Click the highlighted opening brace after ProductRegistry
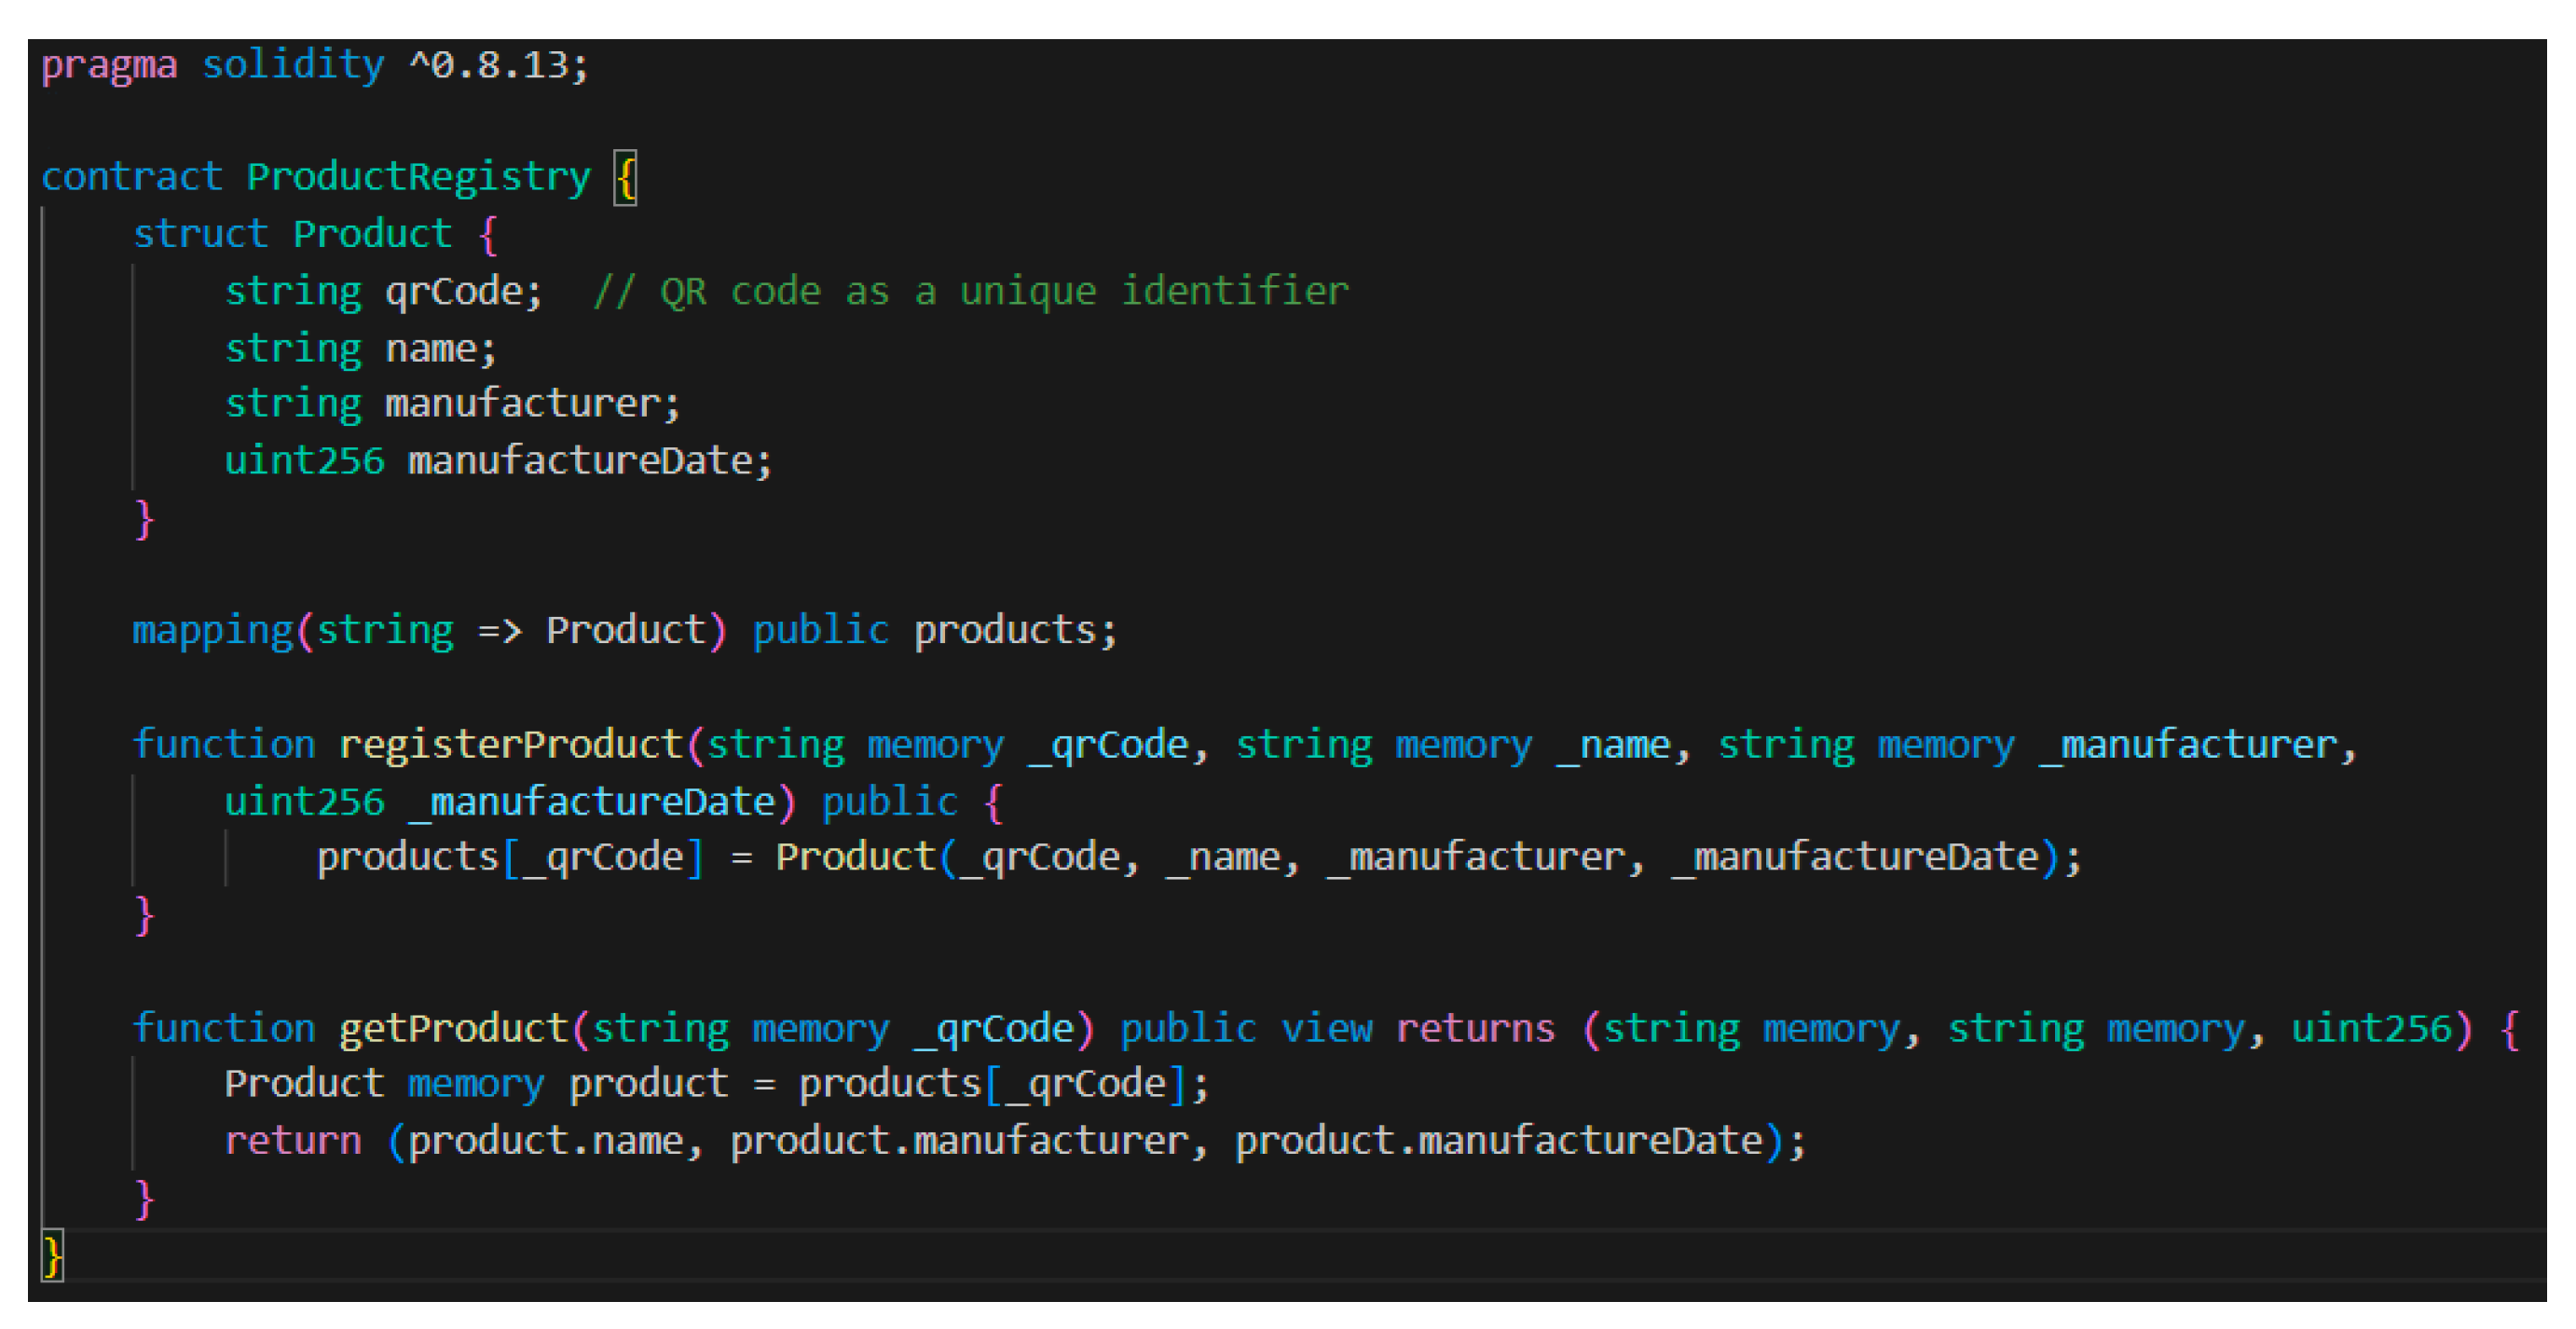Image resolution: width=2576 pixels, height=1329 pixels. [626, 178]
